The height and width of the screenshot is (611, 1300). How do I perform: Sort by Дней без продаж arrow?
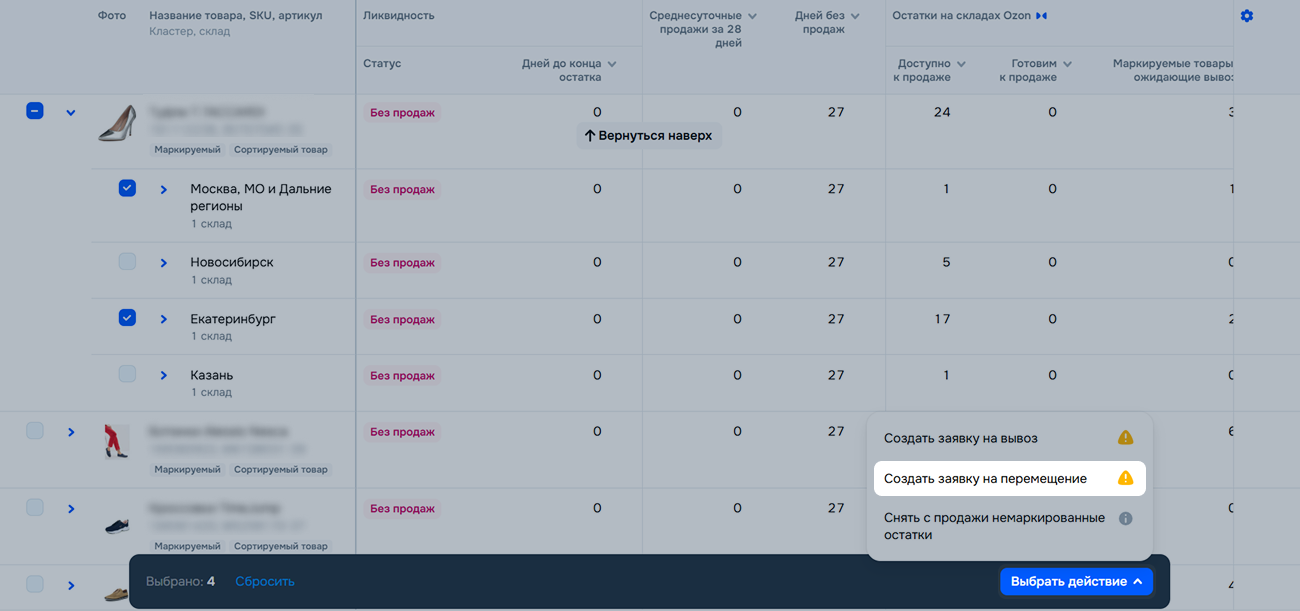pos(854,16)
